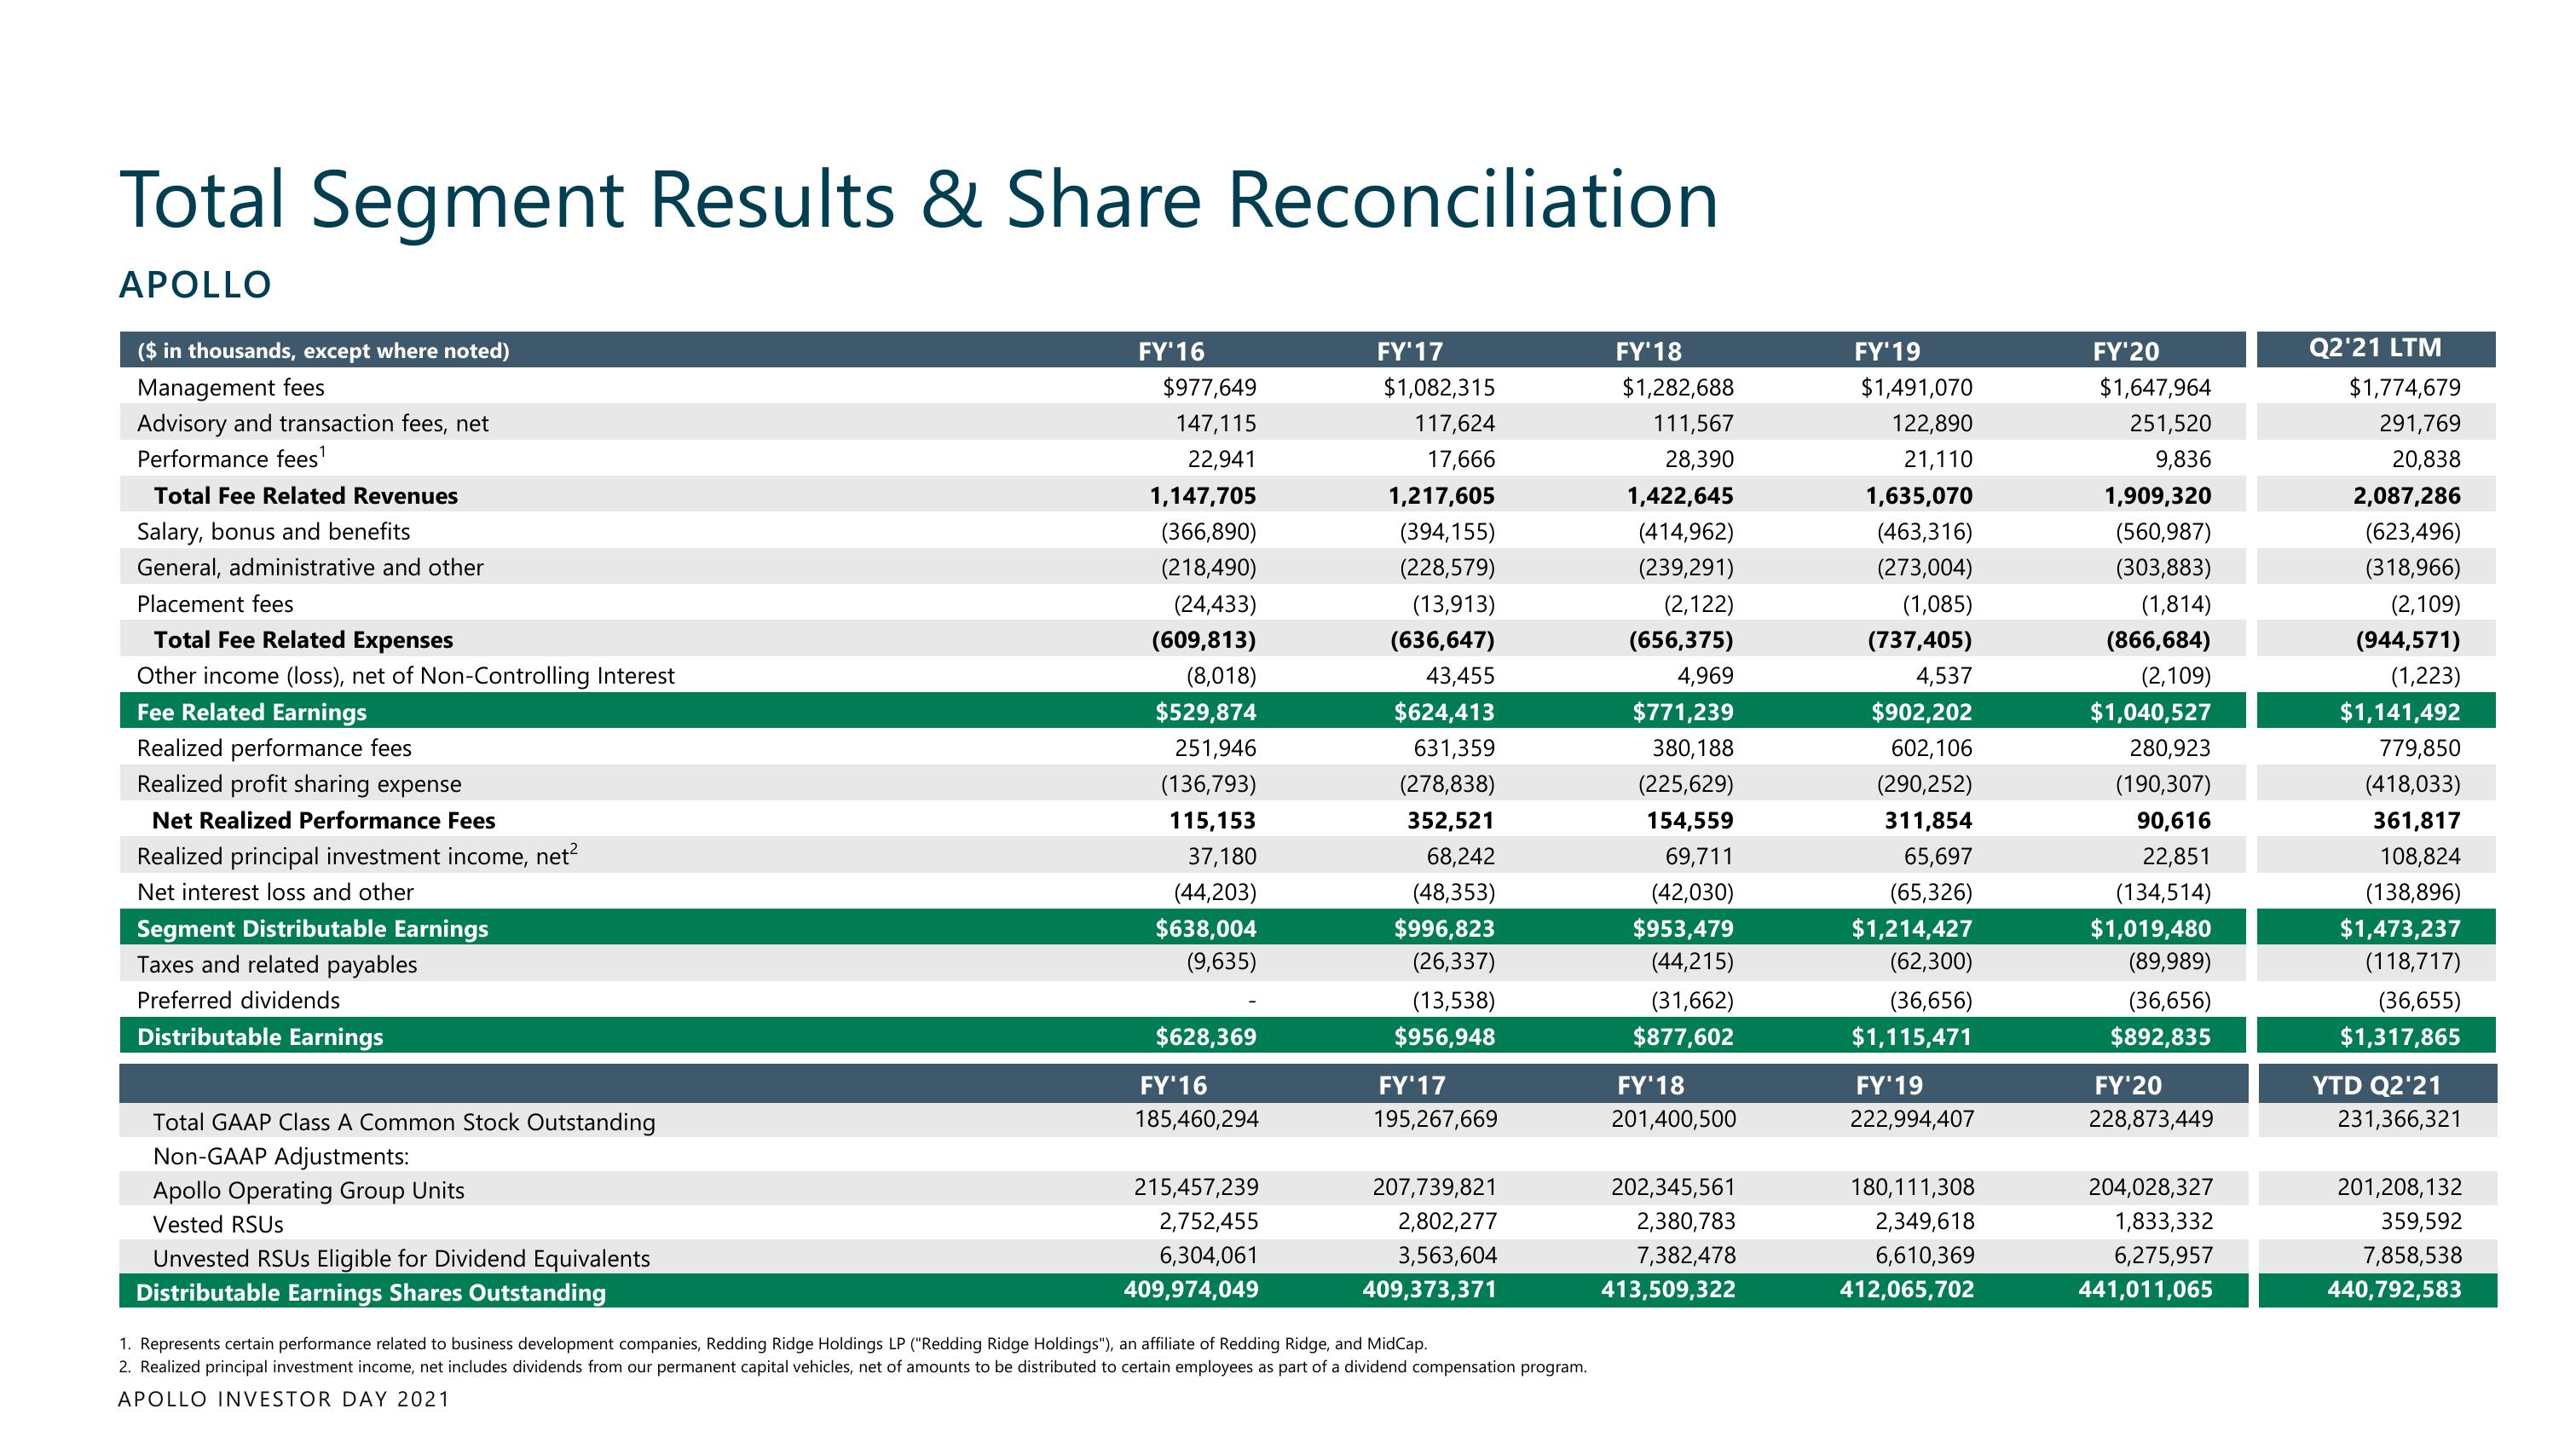Click footnote 2 about realized principal investment income
Image resolution: width=2576 pixels, height=1449 pixels.
click(x=853, y=1367)
